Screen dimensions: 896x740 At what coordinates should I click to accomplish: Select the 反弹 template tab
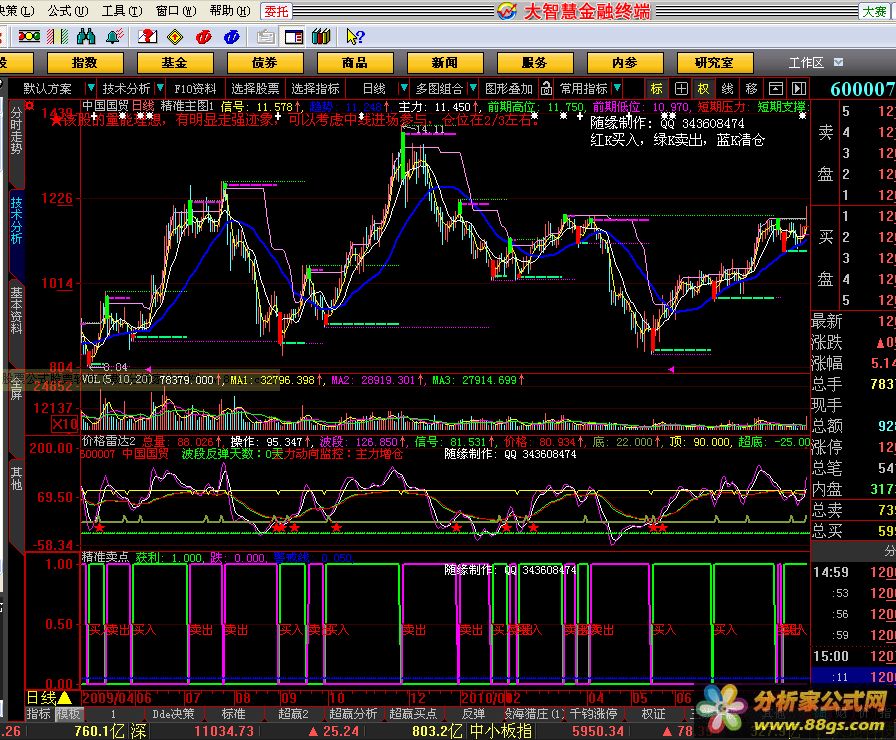(473, 714)
